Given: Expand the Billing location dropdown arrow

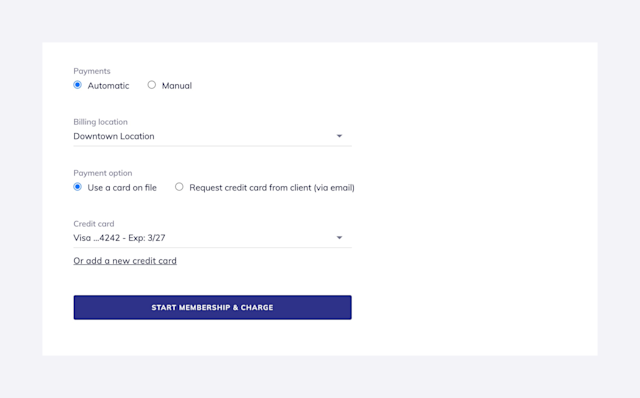Looking at the screenshot, I should pos(339,136).
